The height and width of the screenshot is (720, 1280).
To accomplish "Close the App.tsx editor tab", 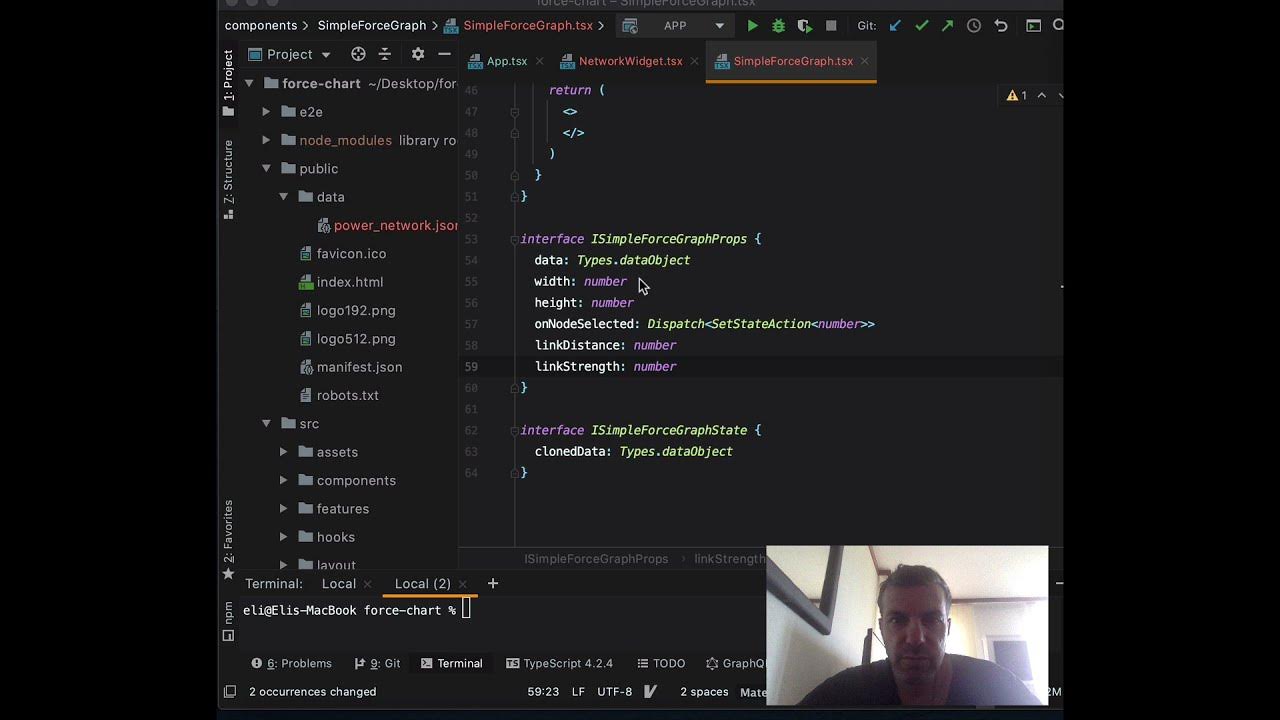I will click(x=540, y=61).
